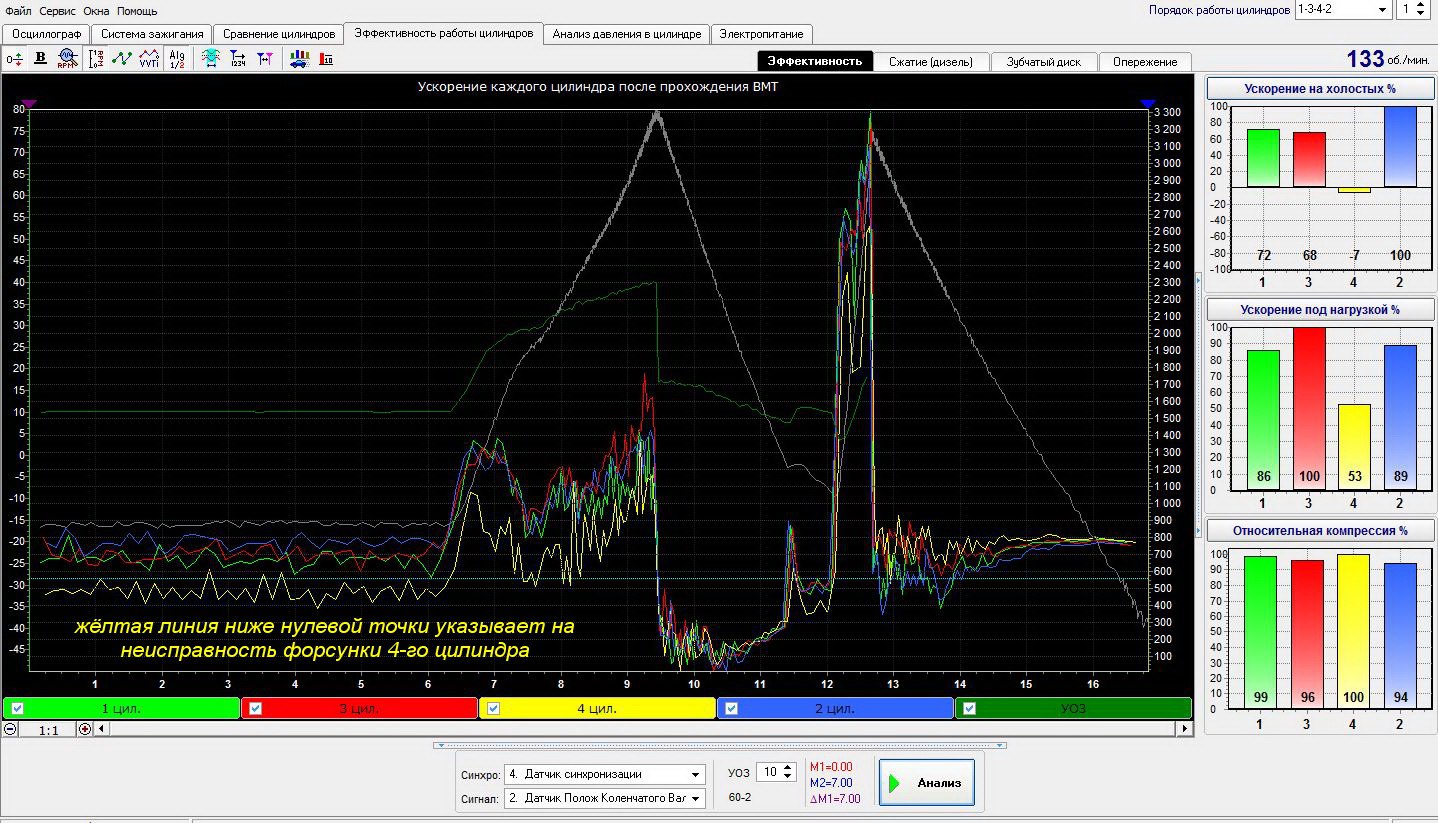Click the Относительная компрессия % header
This screenshot has width=1438, height=823.
click(x=1320, y=531)
